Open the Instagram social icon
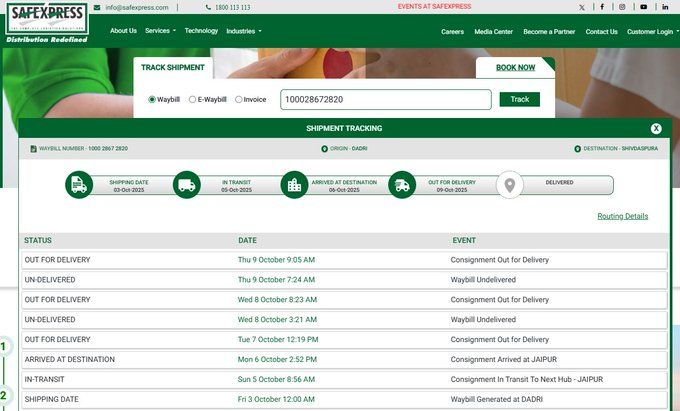Screen dimensions: 680x411 [622, 7]
